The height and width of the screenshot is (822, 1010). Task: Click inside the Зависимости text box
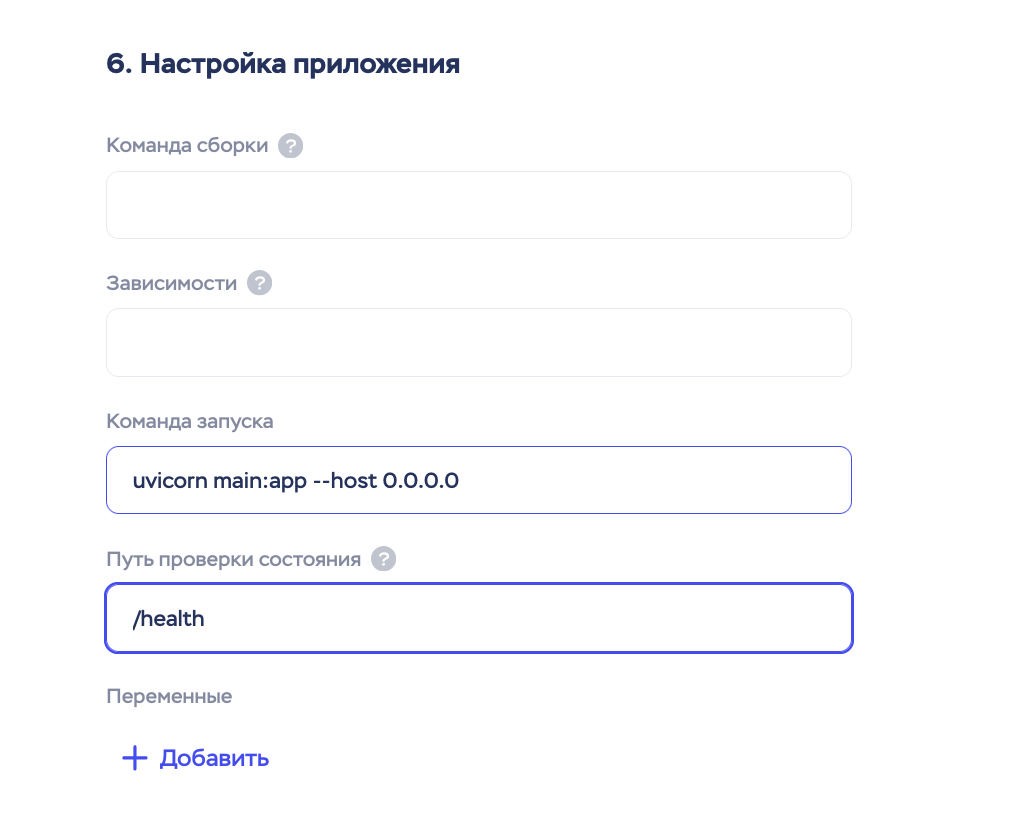478,342
